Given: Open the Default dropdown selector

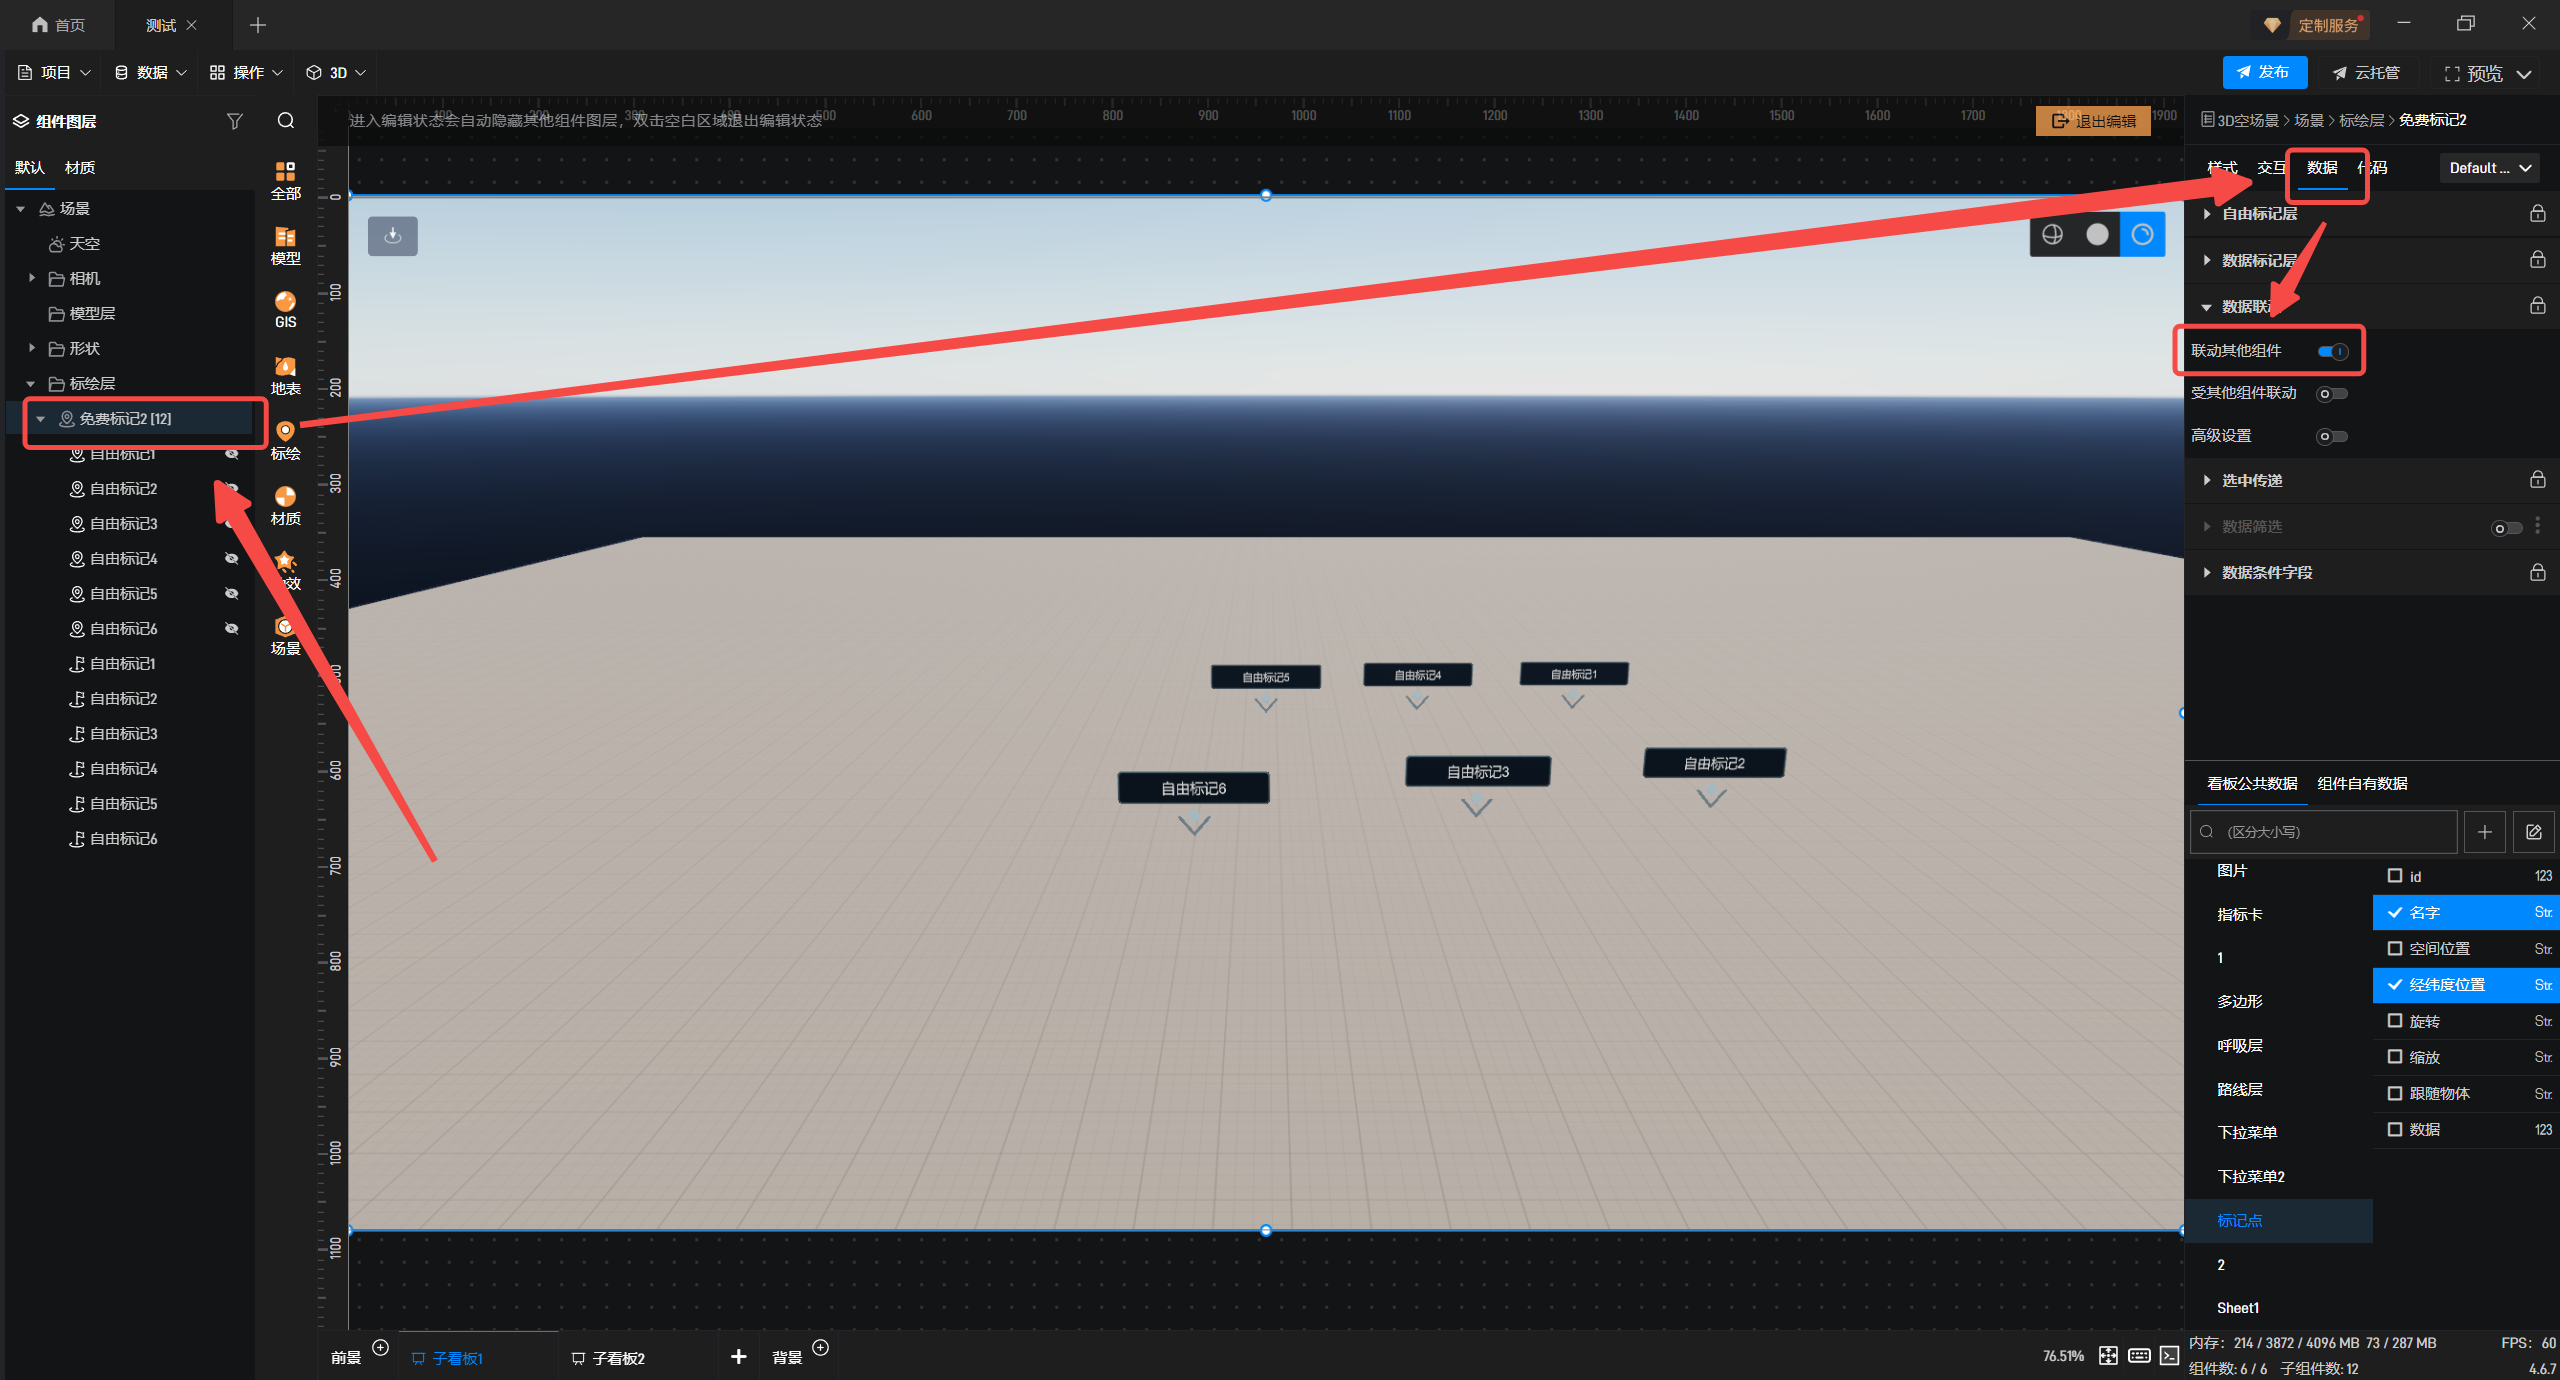Looking at the screenshot, I should pos(2488,168).
